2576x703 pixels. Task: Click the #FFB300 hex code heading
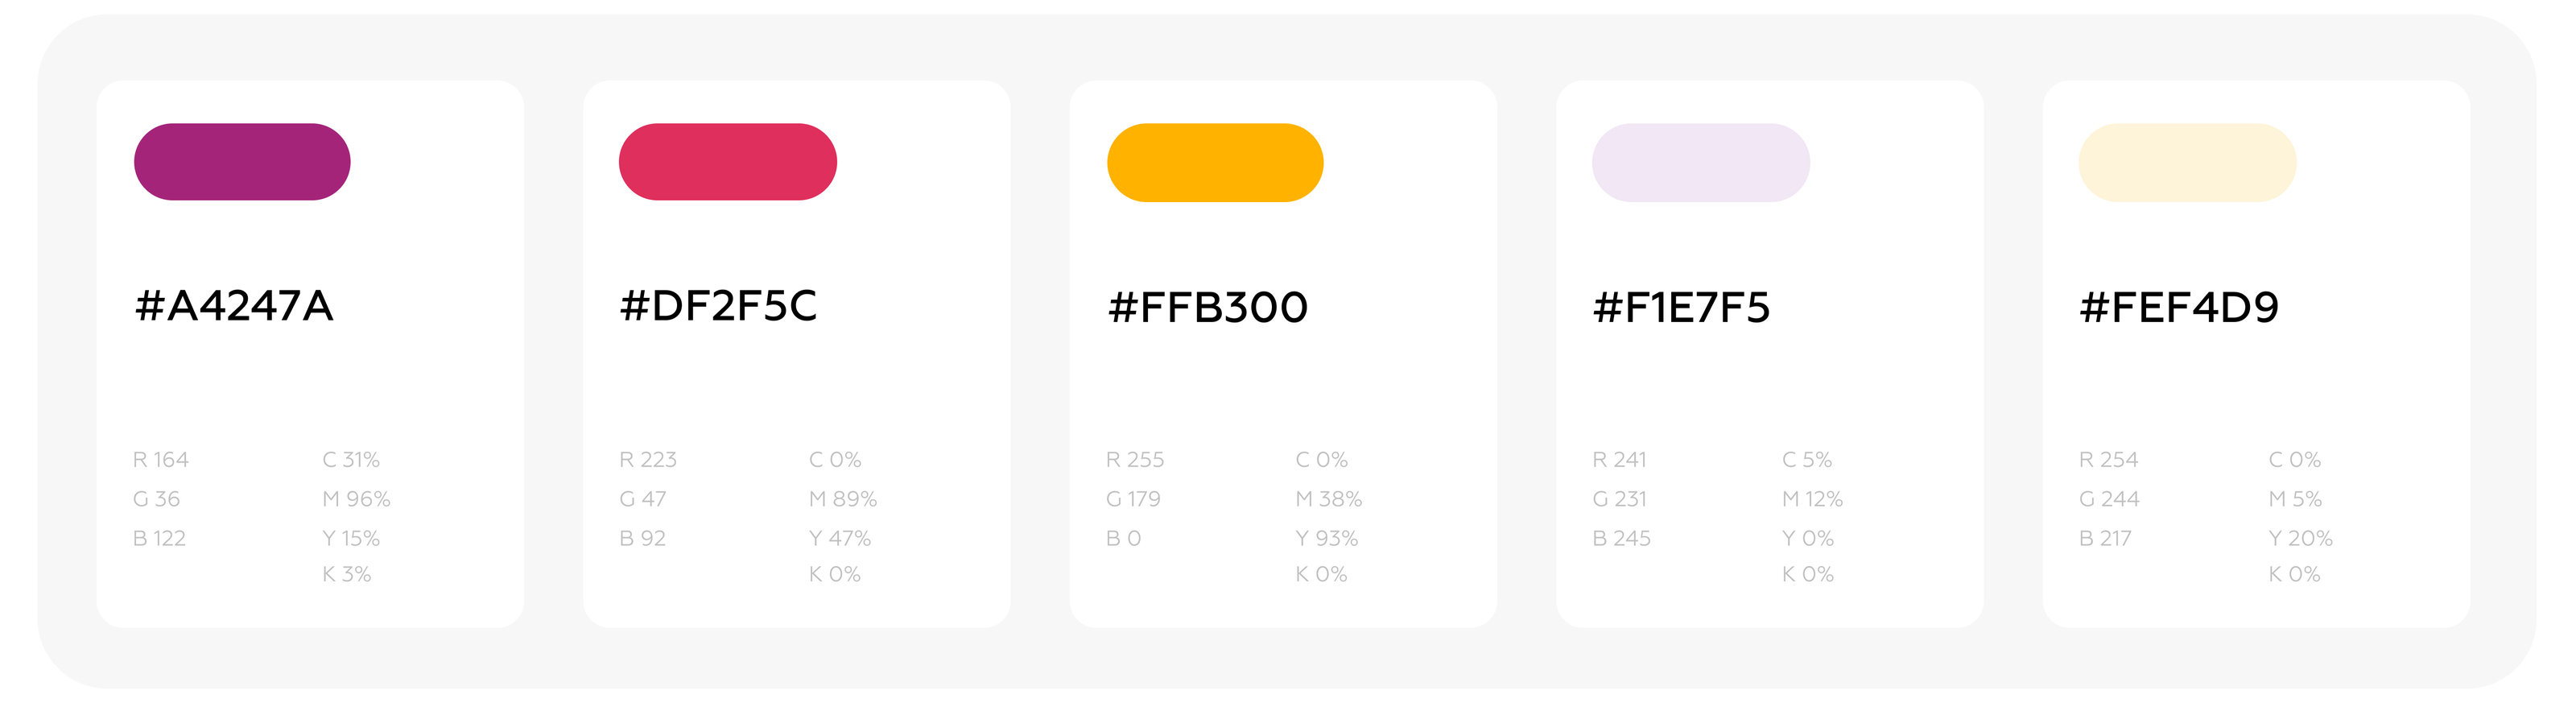click(1208, 307)
